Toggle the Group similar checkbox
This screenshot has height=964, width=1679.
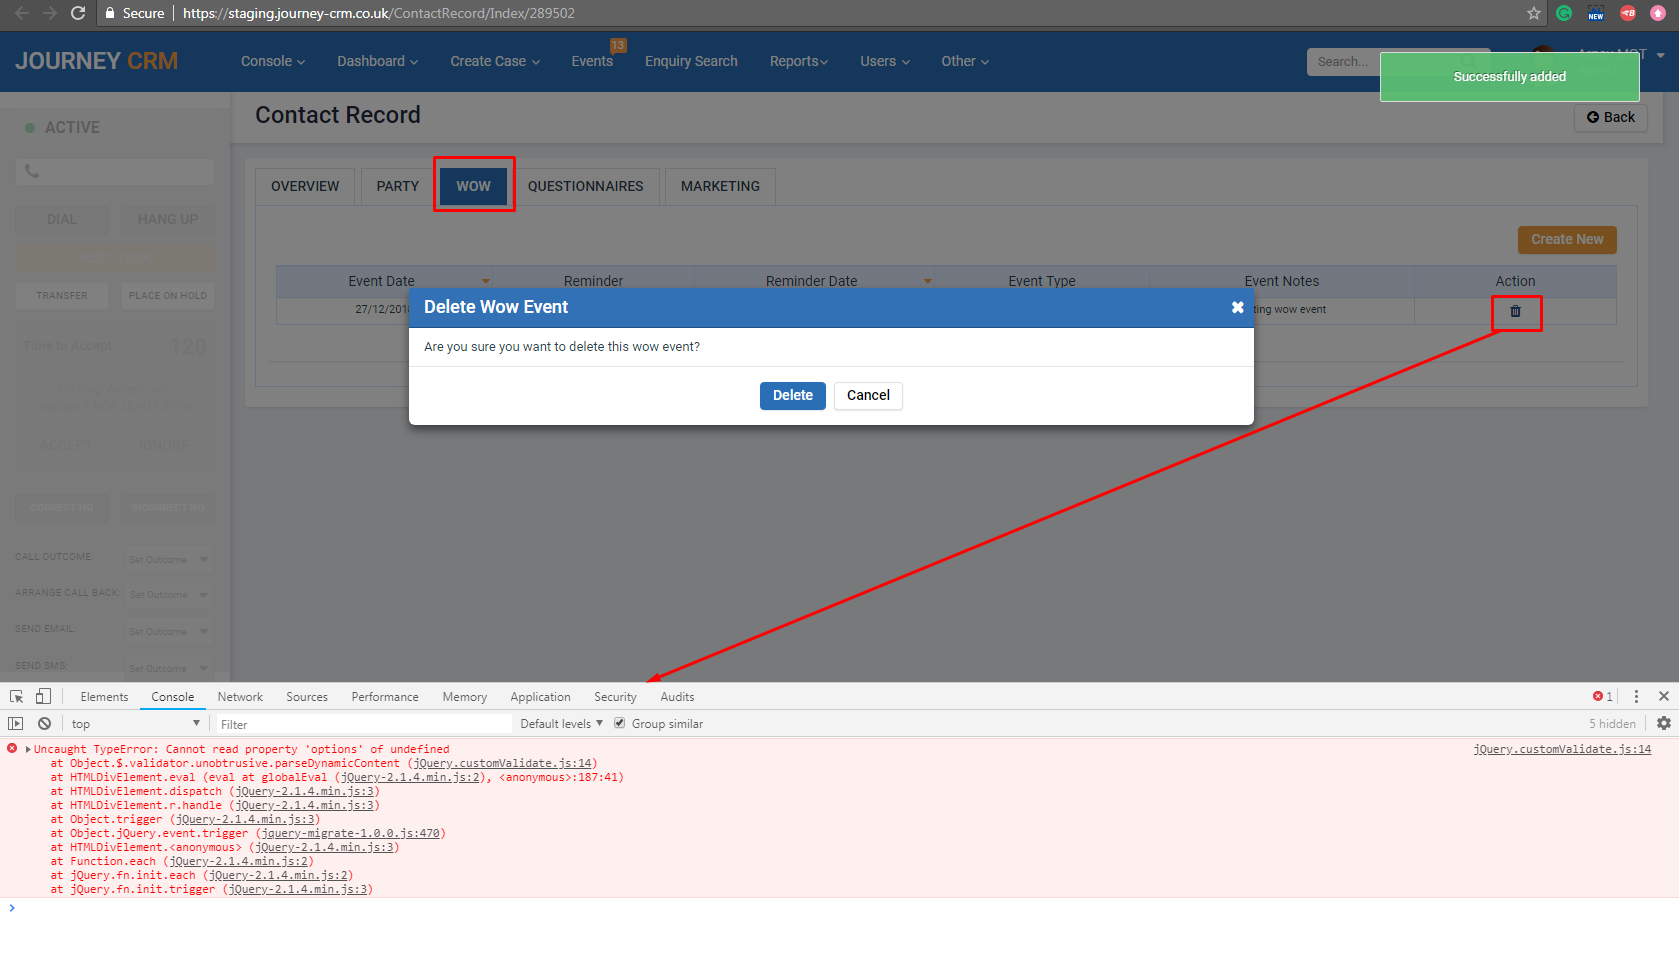[620, 723]
